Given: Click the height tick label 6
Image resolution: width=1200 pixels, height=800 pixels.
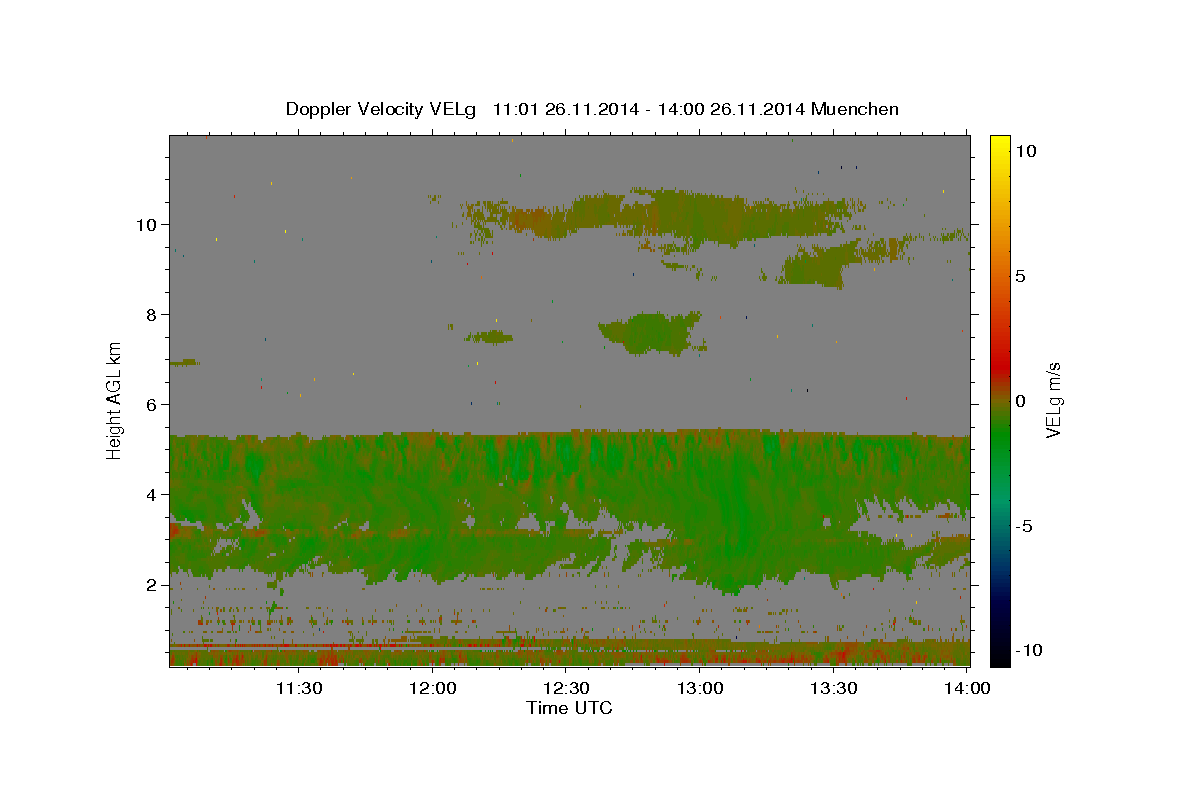Looking at the screenshot, I should tap(152, 404).
